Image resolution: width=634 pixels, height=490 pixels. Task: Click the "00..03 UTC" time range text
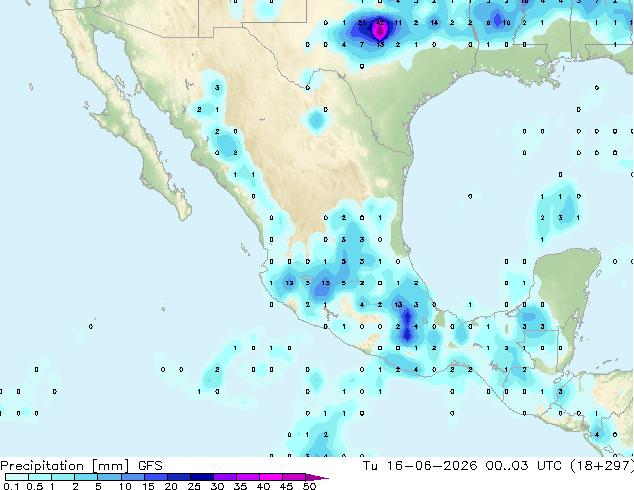pos(524,466)
